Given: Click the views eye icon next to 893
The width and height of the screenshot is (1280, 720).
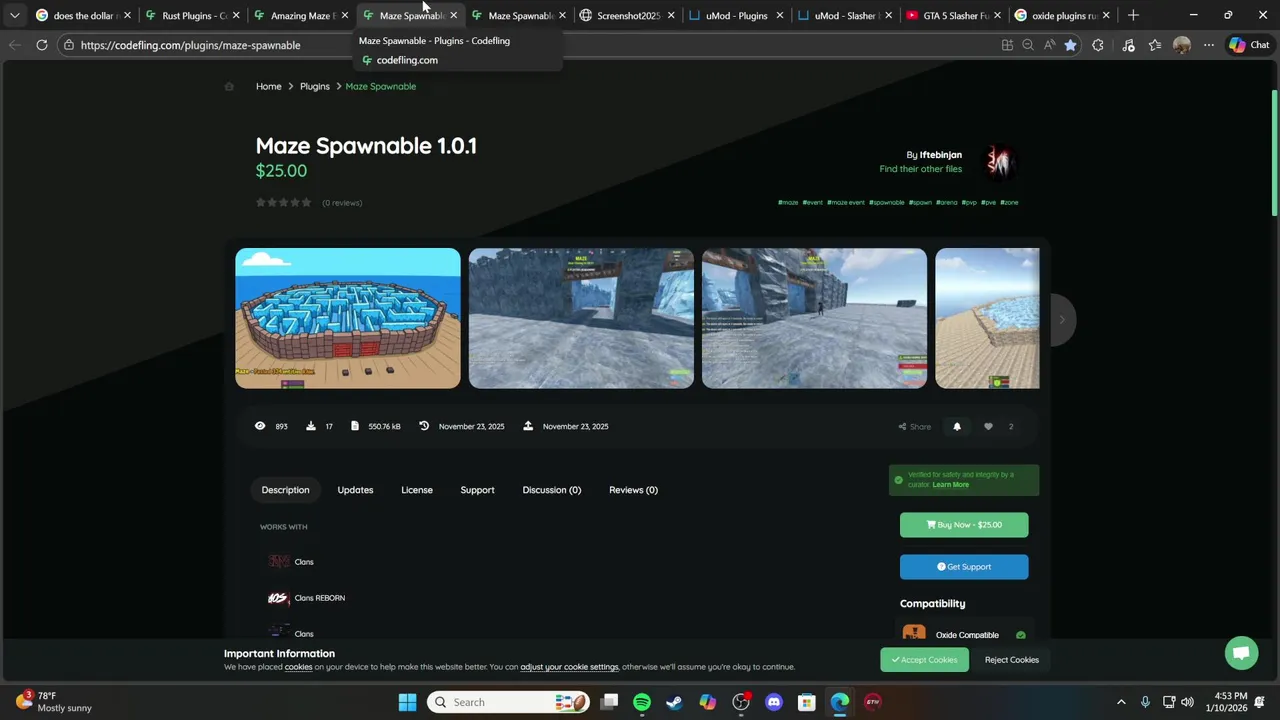Looking at the screenshot, I should click(260, 426).
